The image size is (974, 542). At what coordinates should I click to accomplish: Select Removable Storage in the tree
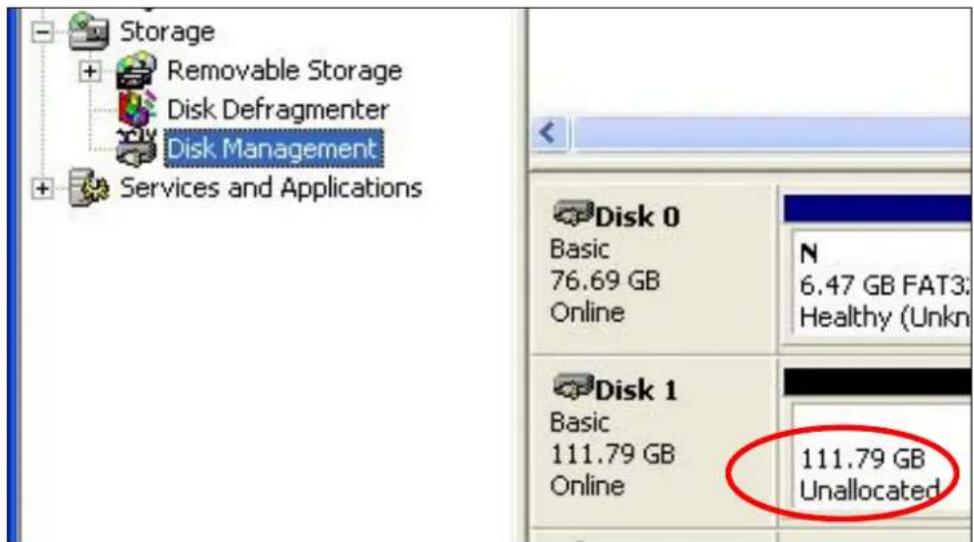point(284,71)
